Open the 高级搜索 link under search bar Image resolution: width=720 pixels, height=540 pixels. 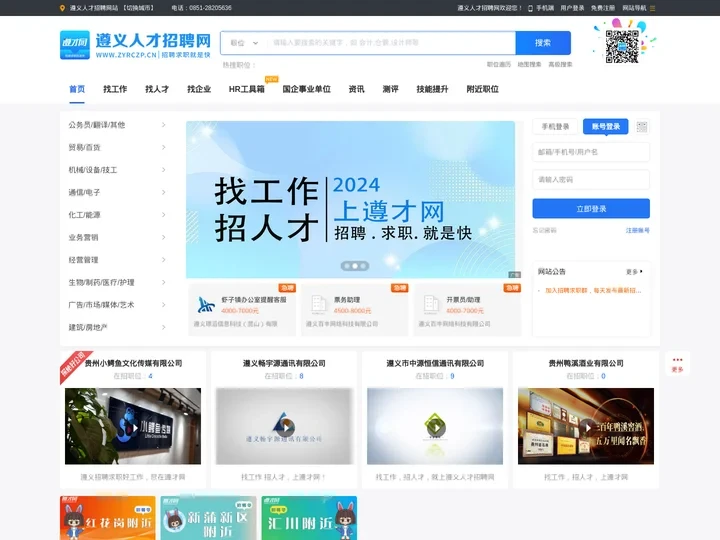[560, 65]
